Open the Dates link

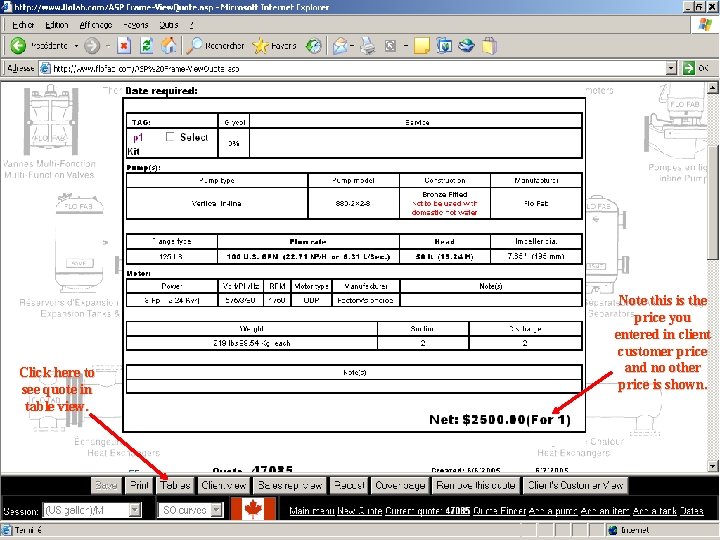pyautogui.click(x=692, y=511)
